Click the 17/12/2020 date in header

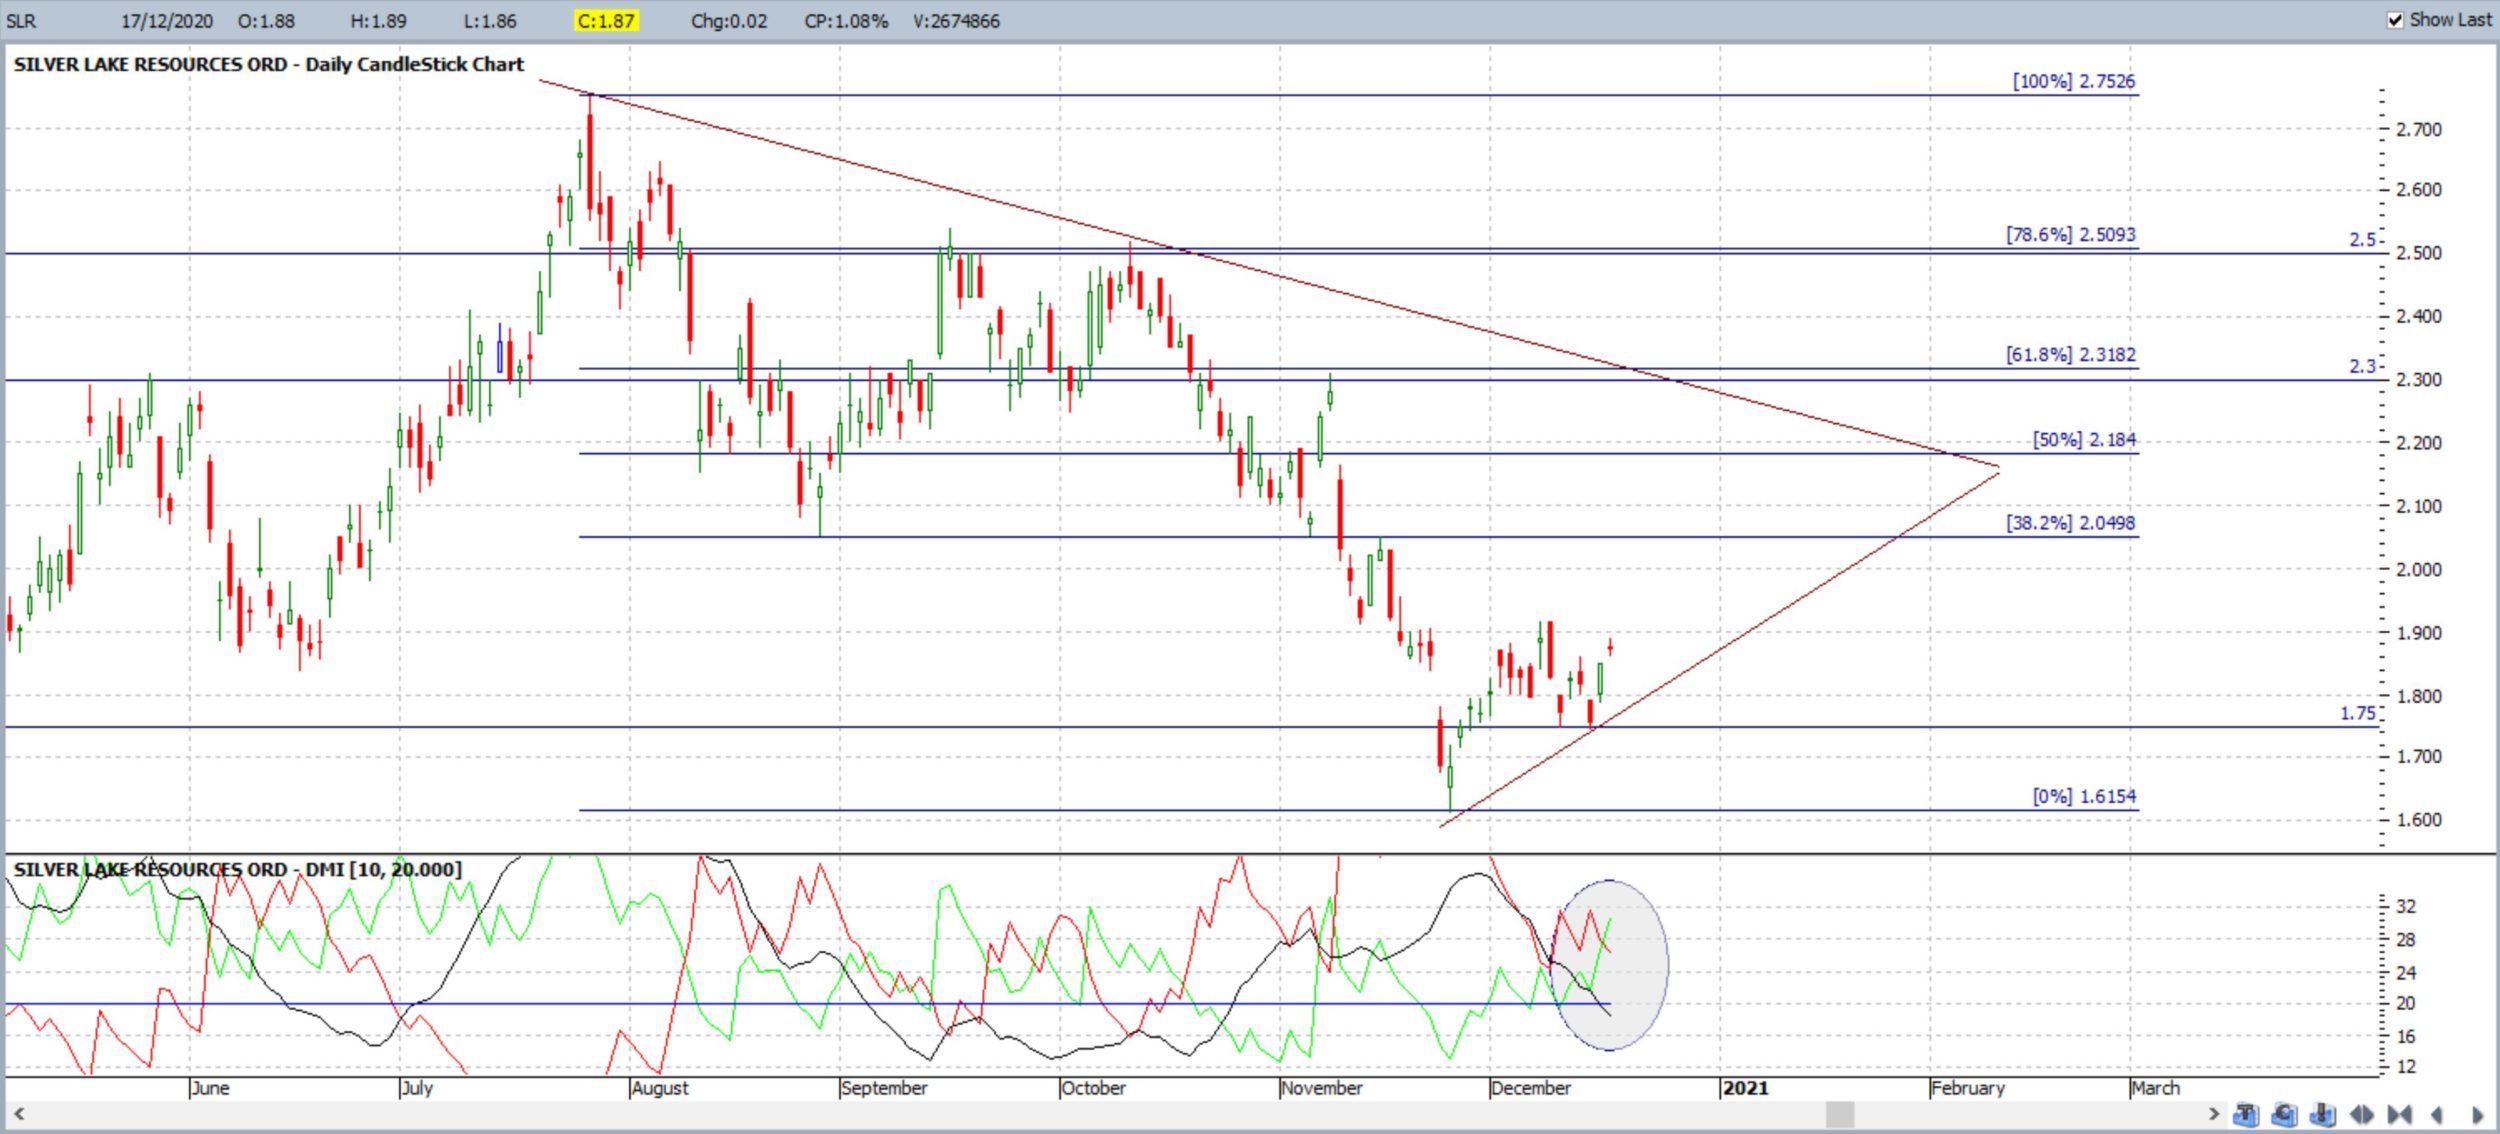click(x=167, y=21)
